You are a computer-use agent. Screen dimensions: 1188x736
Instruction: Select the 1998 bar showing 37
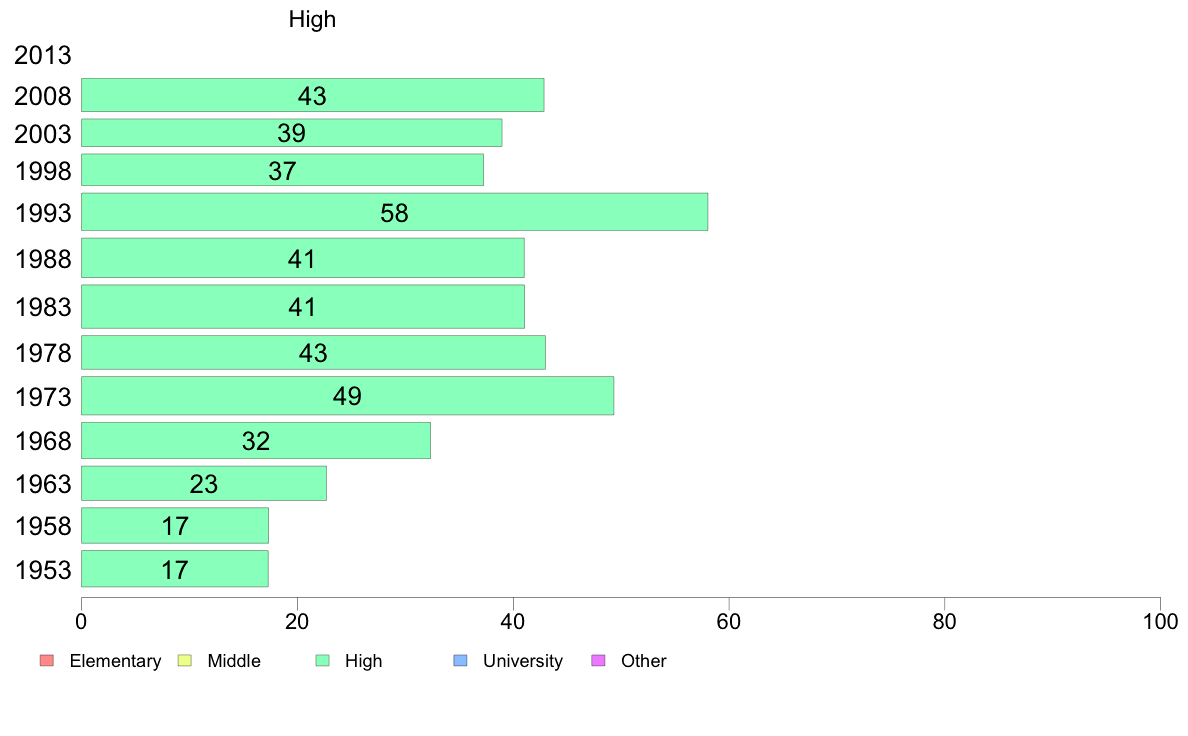click(283, 170)
